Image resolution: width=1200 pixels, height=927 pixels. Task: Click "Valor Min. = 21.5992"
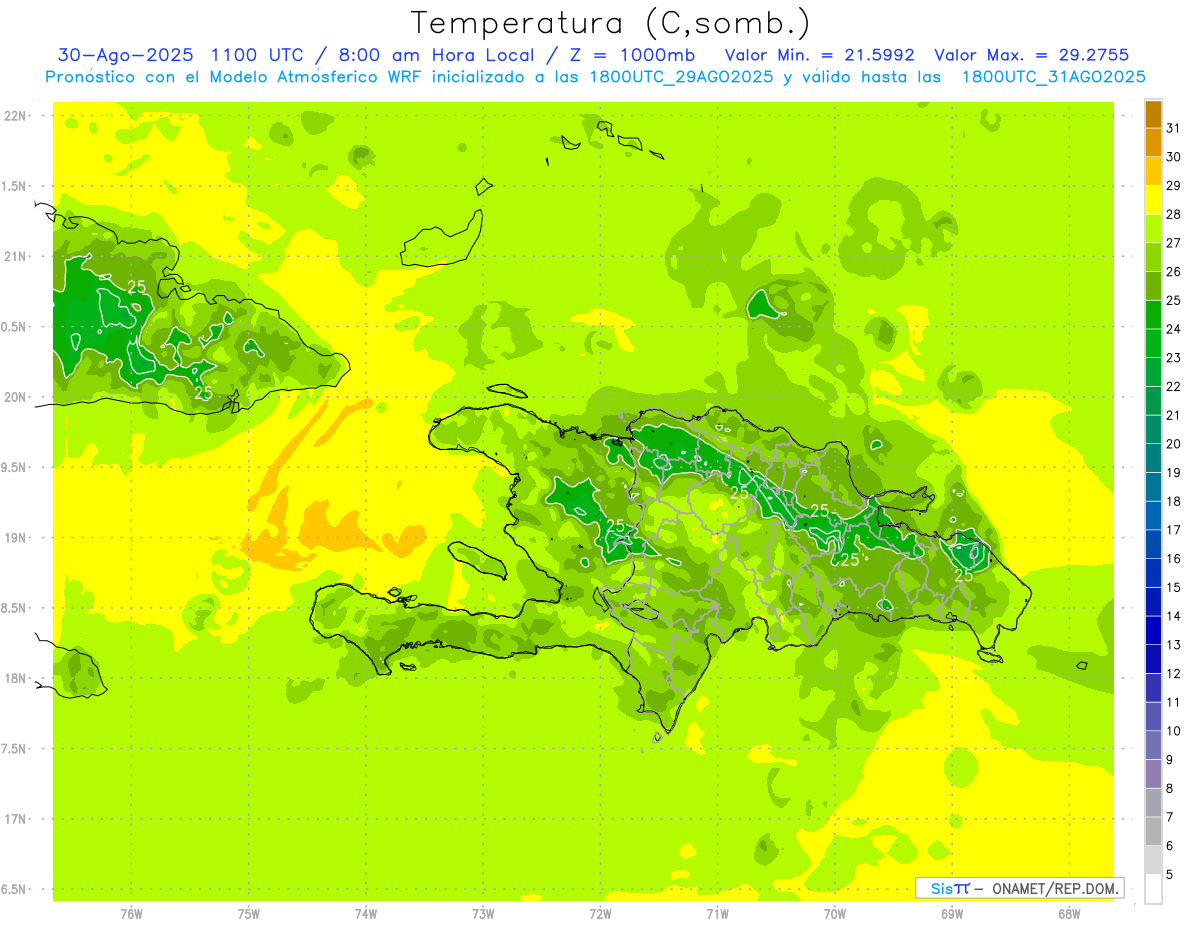(820, 55)
